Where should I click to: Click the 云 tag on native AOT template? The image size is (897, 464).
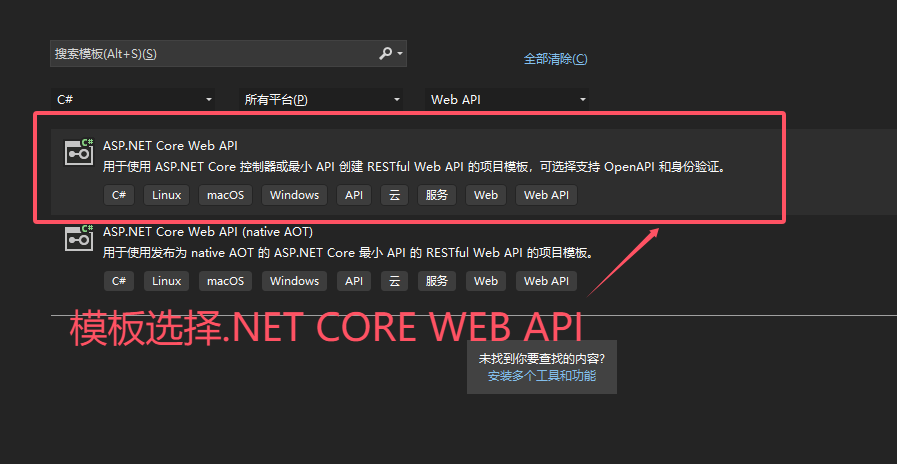click(394, 281)
